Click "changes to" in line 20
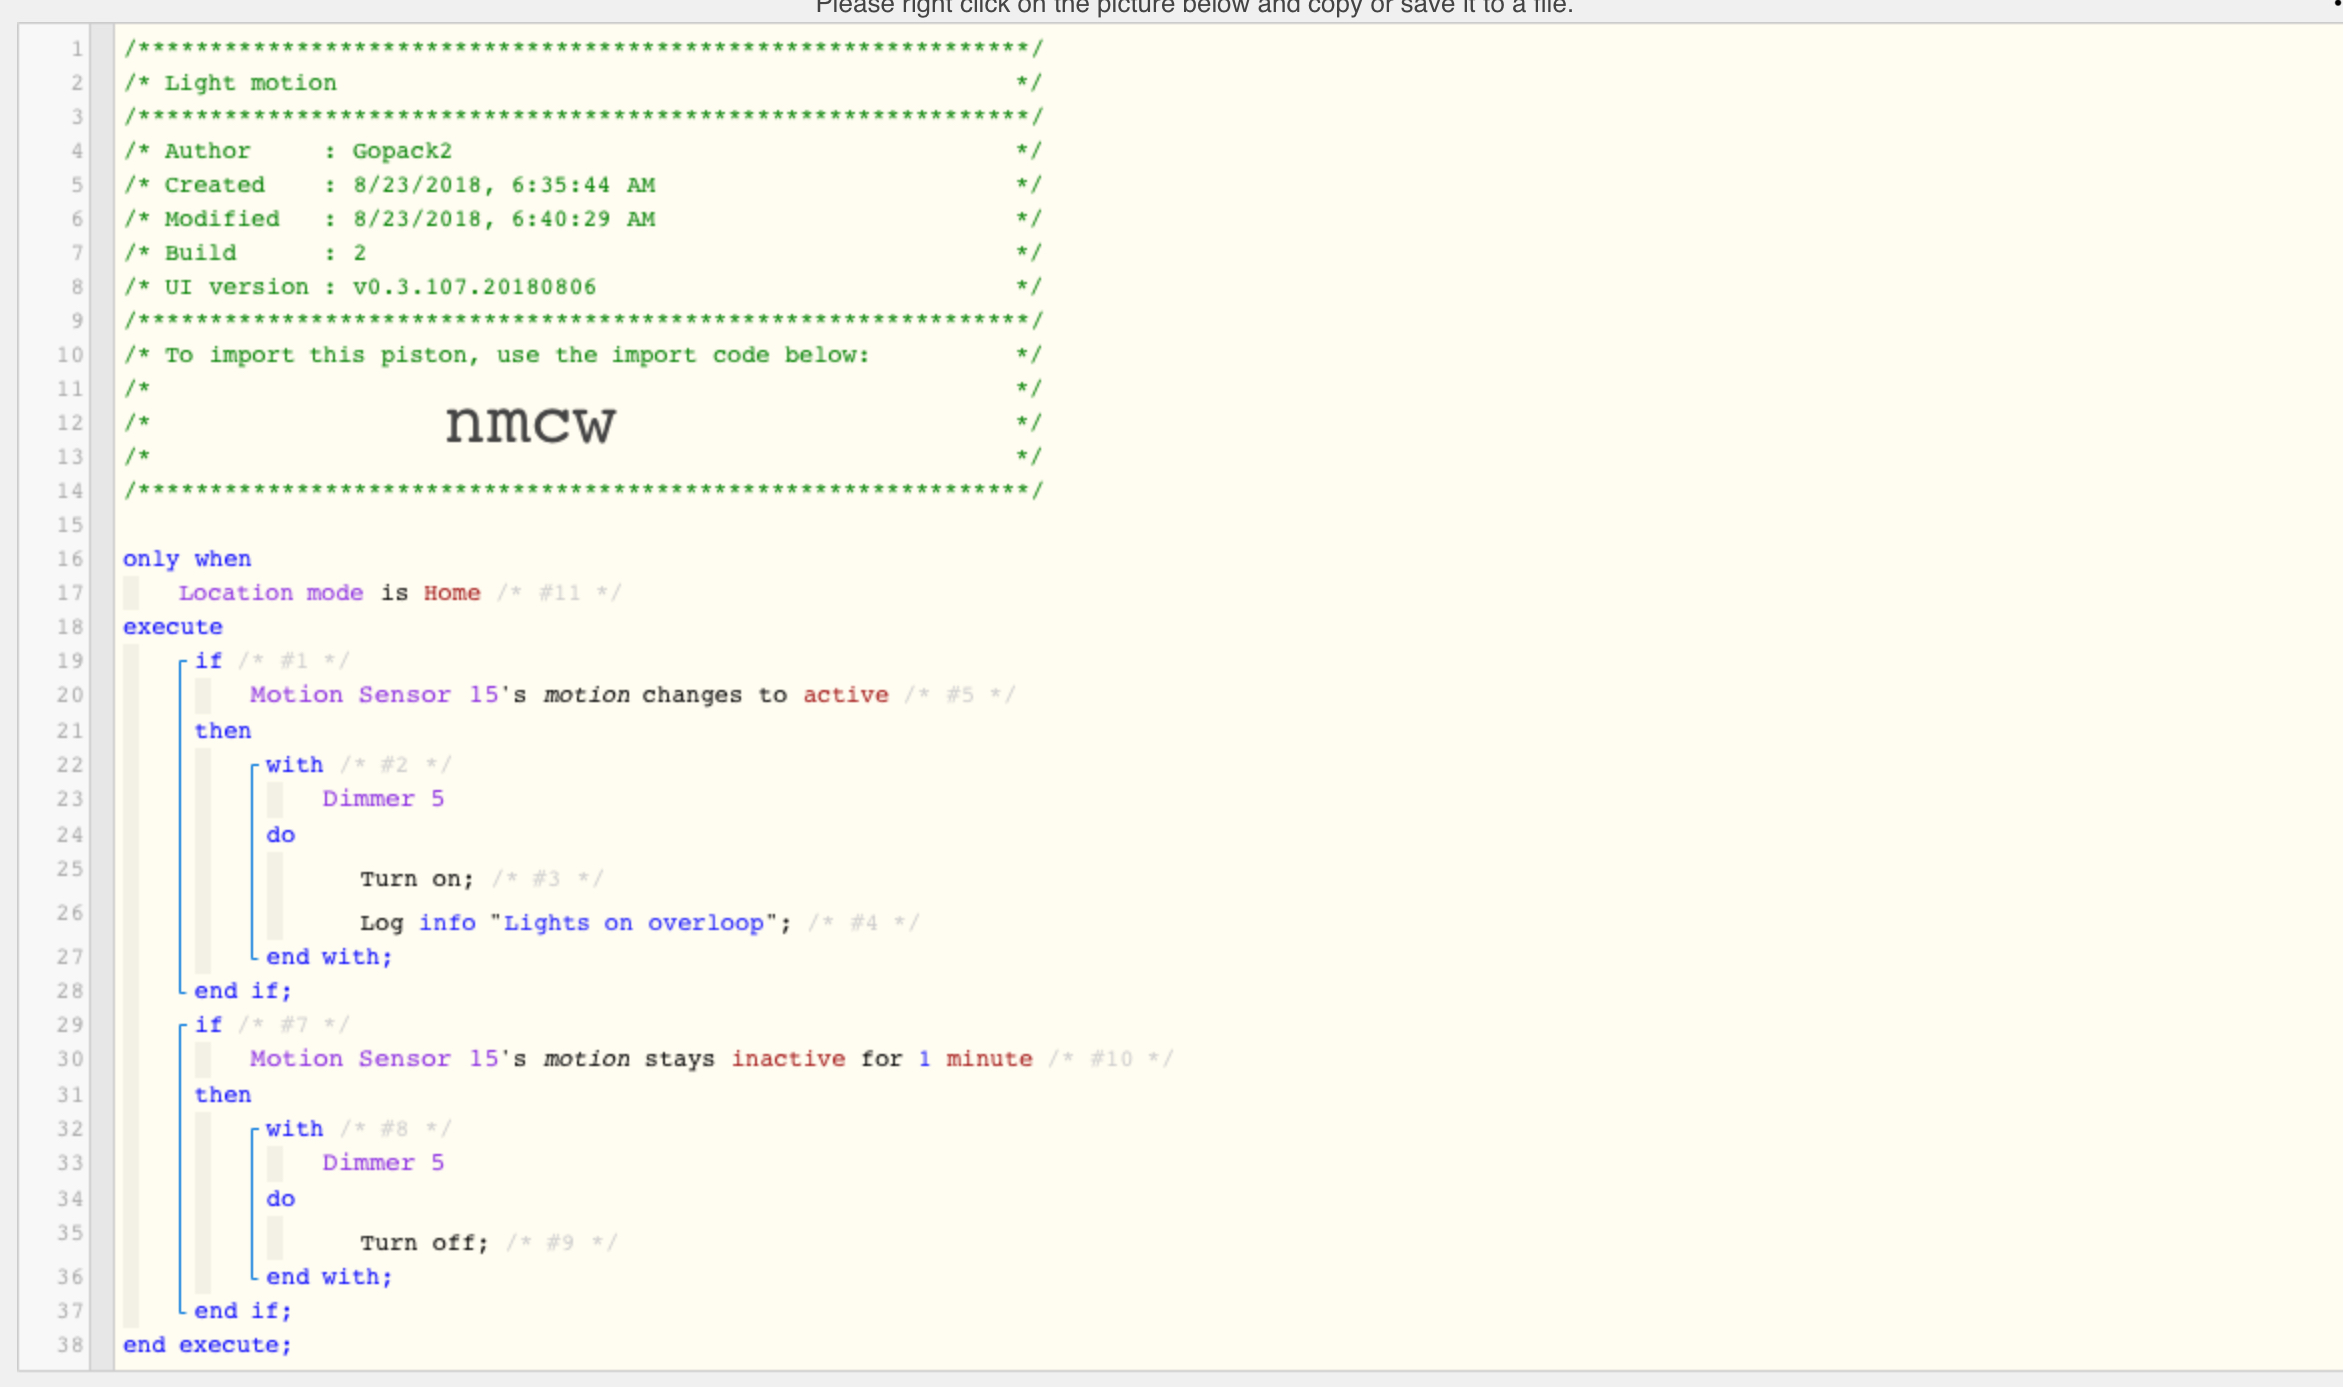 [x=714, y=695]
